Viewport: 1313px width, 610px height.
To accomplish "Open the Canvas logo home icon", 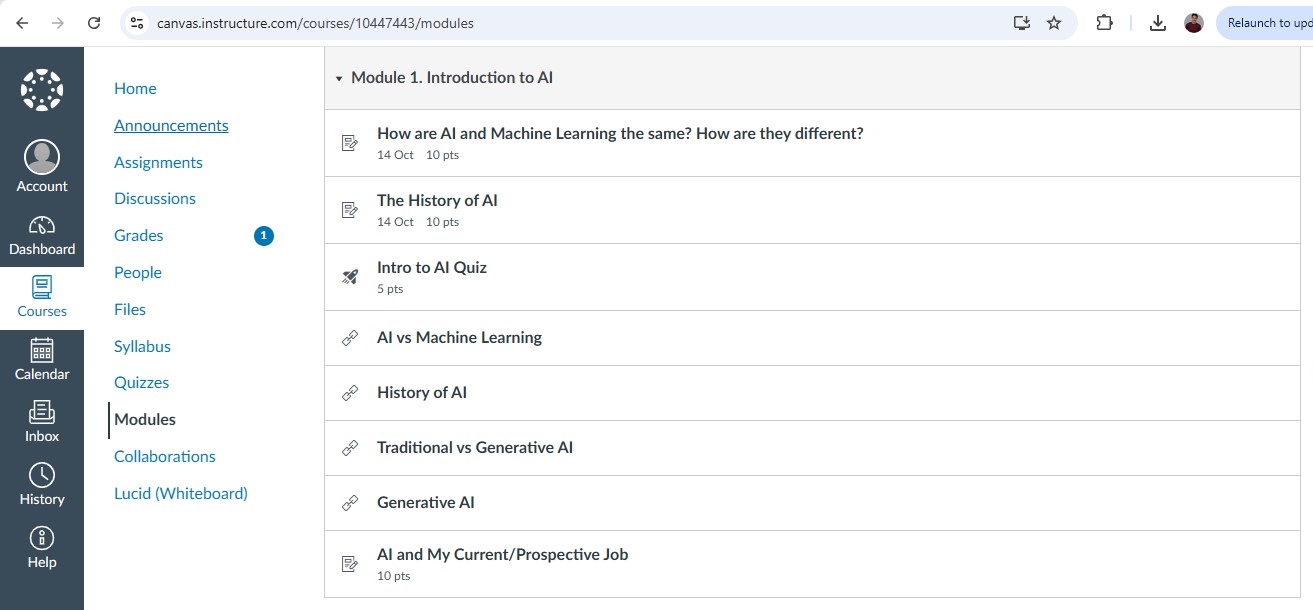I will (42, 90).
